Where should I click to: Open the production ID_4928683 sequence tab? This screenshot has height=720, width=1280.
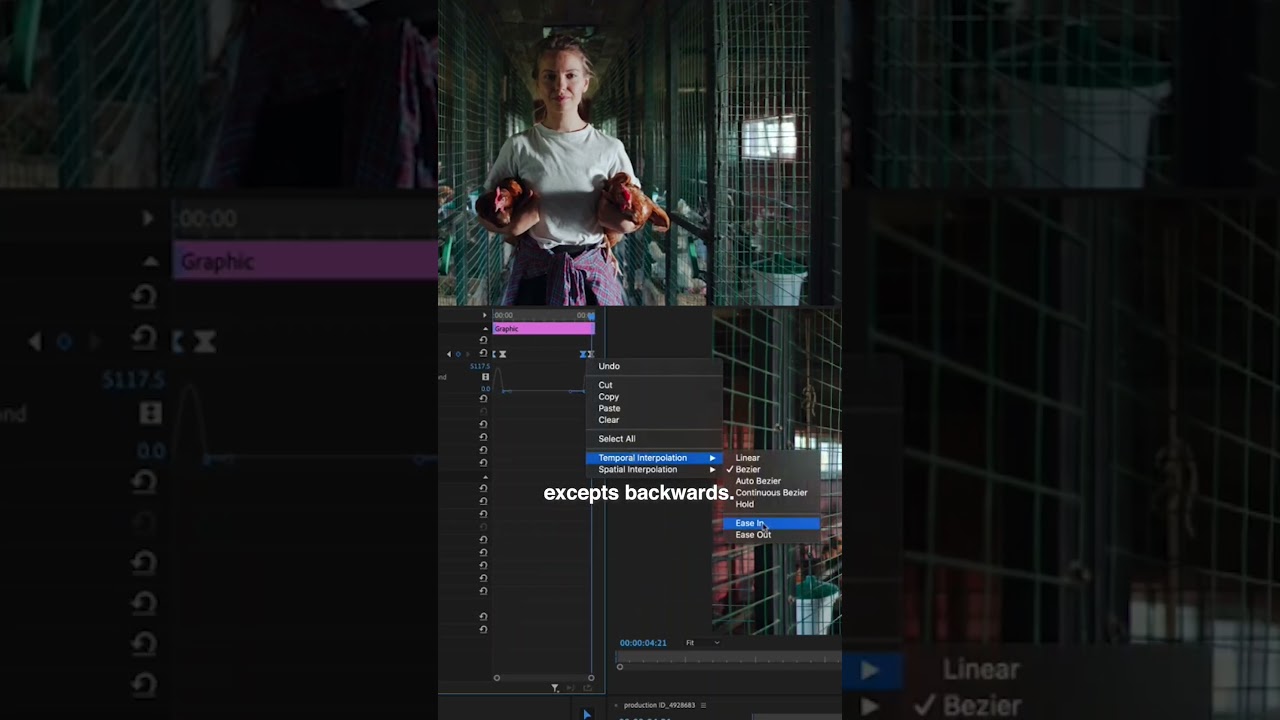(658, 705)
